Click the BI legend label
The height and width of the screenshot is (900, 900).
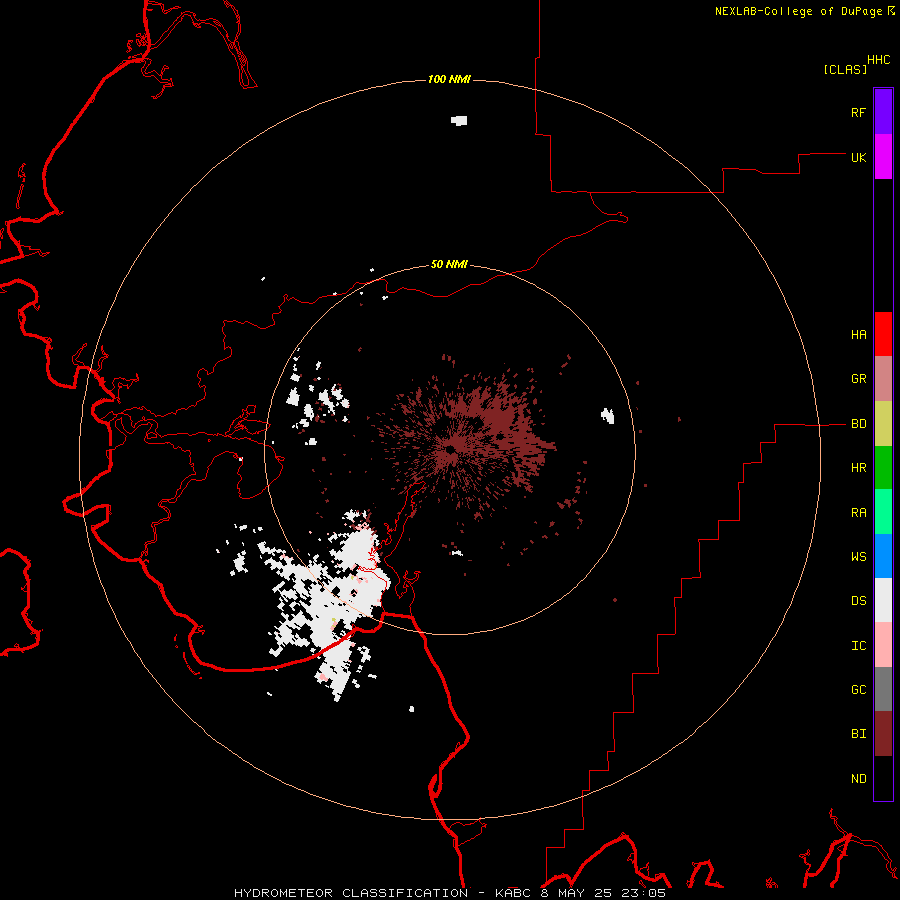pyautogui.click(x=858, y=734)
